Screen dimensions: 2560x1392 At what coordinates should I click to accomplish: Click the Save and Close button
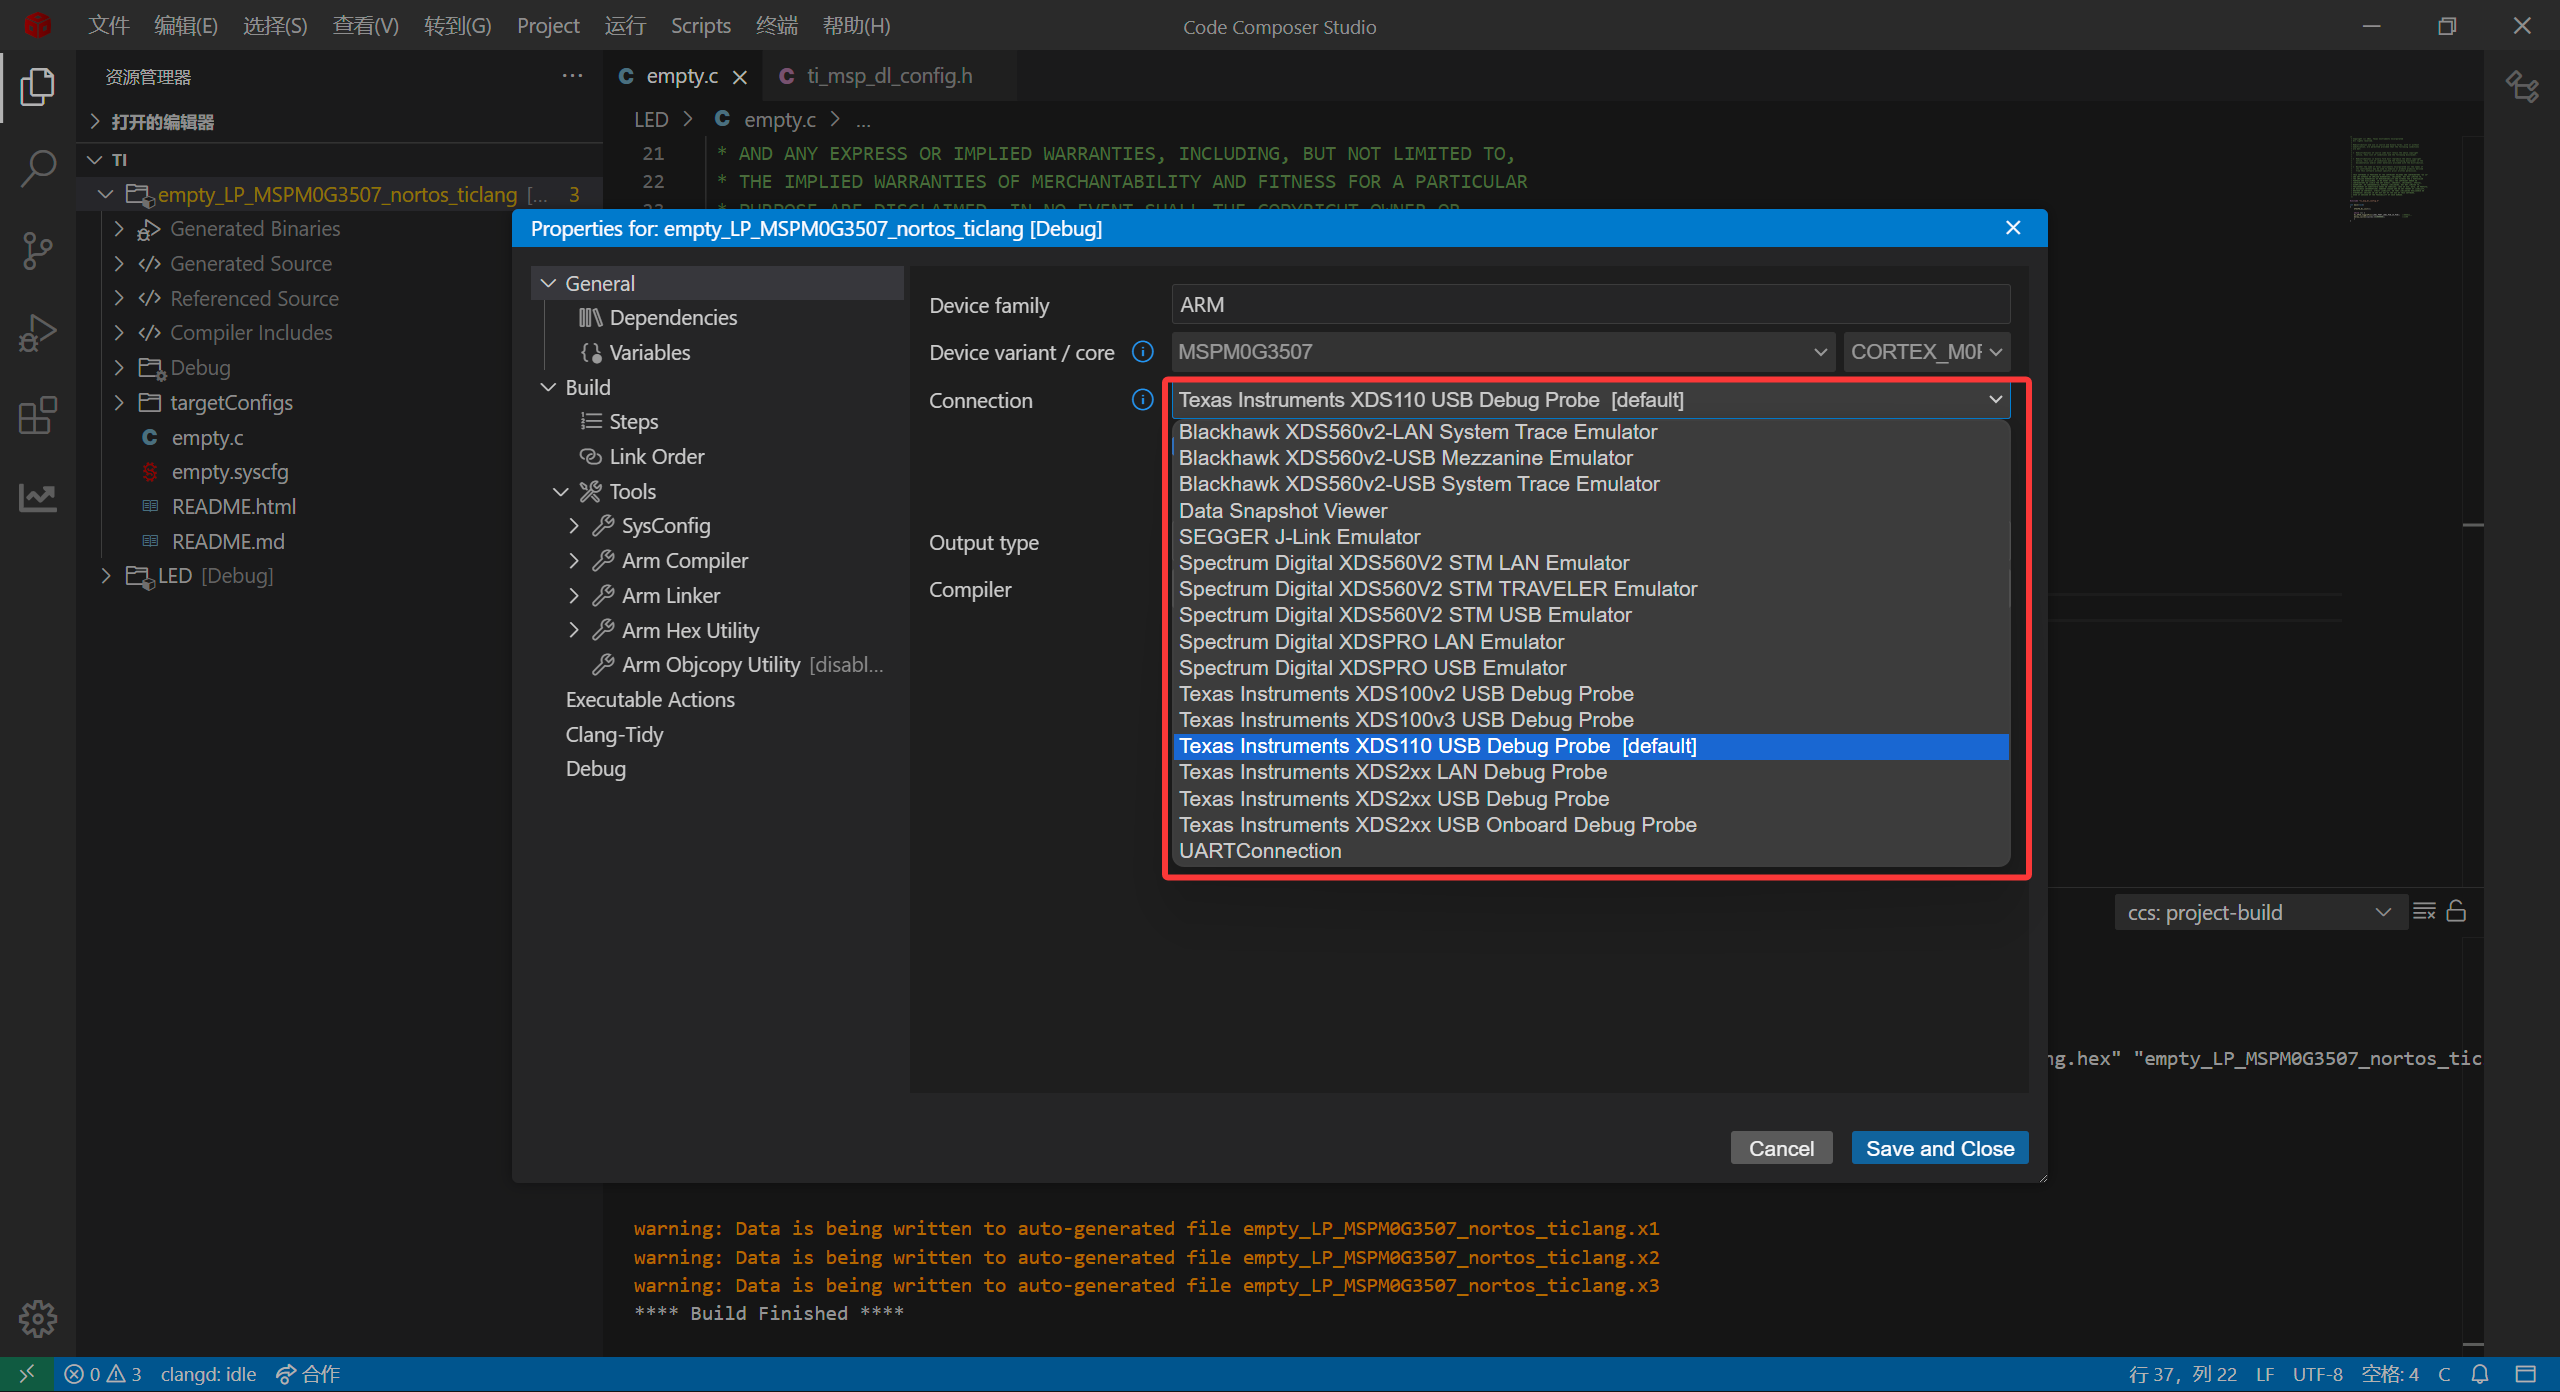click(1939, 1148)
